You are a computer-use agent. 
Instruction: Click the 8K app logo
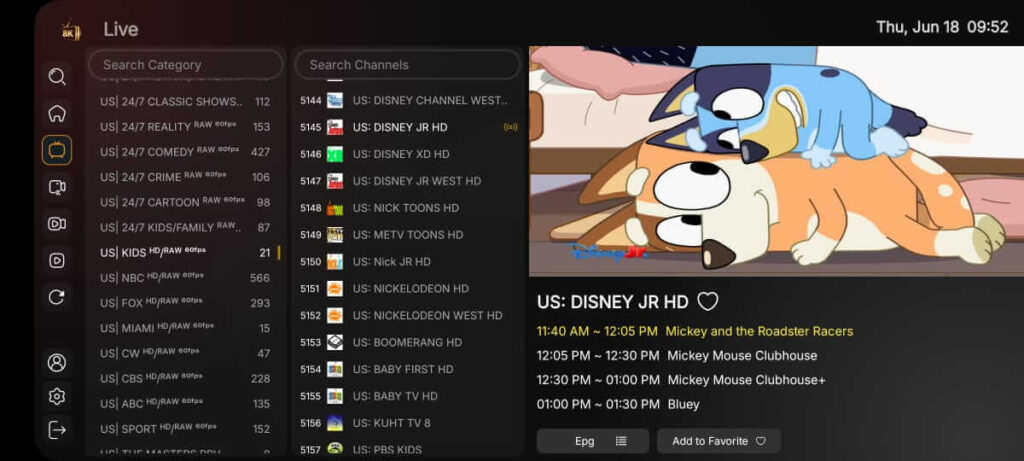point(70,30)
